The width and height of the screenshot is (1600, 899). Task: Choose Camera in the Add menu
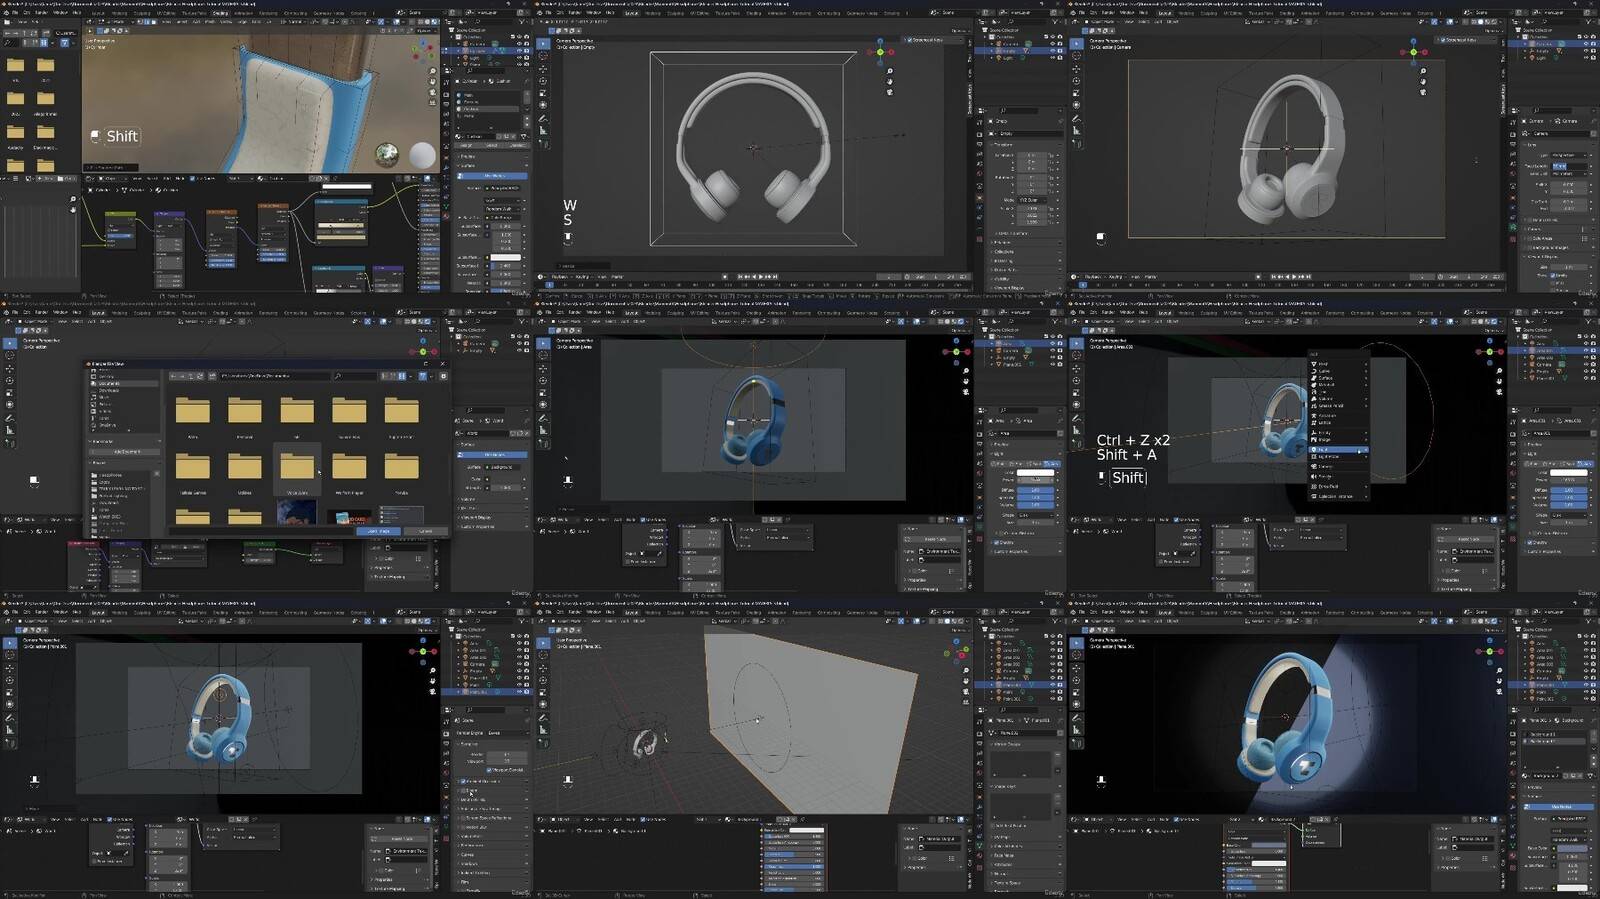click(1338, 467)
